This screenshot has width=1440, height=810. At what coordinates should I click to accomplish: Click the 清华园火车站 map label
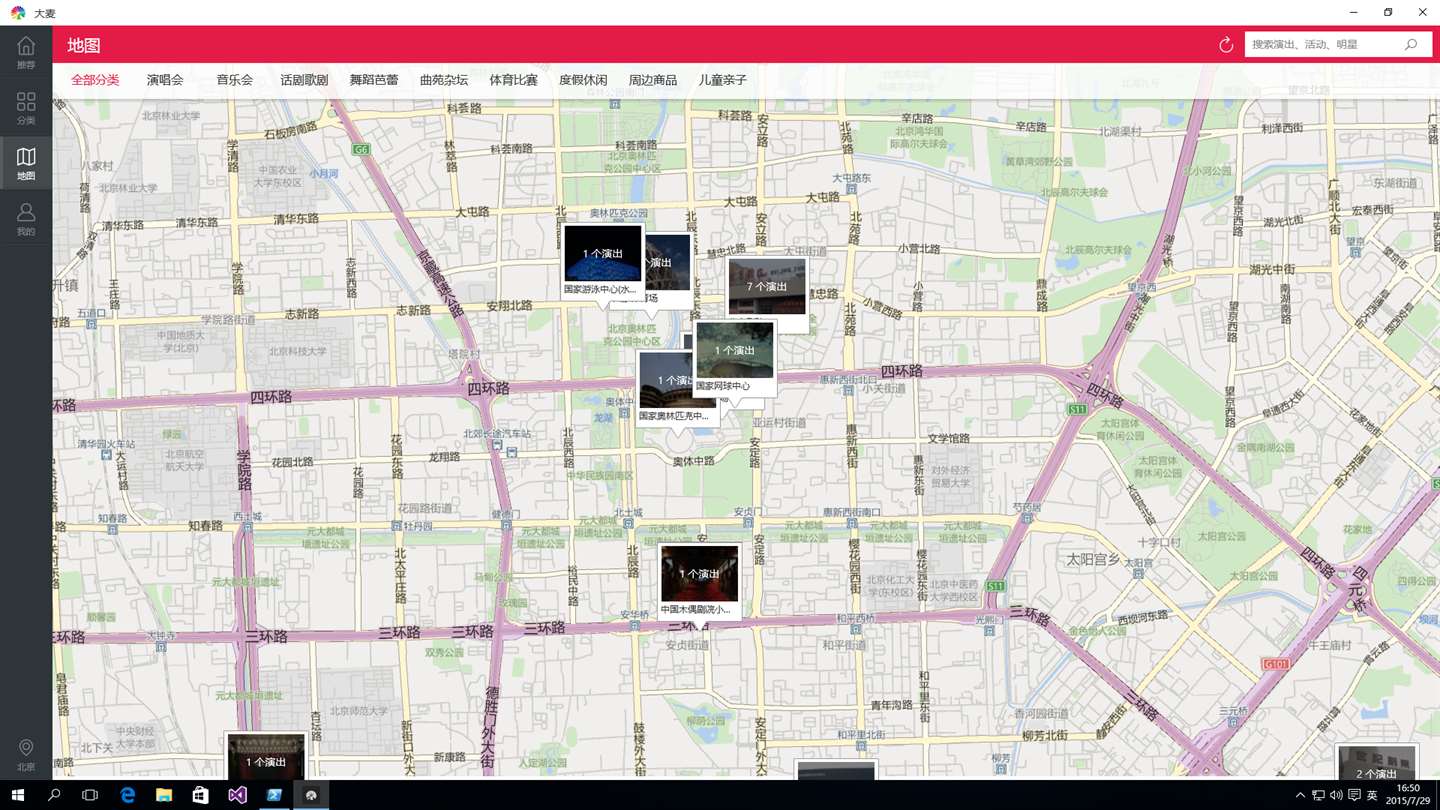point(105,443)
